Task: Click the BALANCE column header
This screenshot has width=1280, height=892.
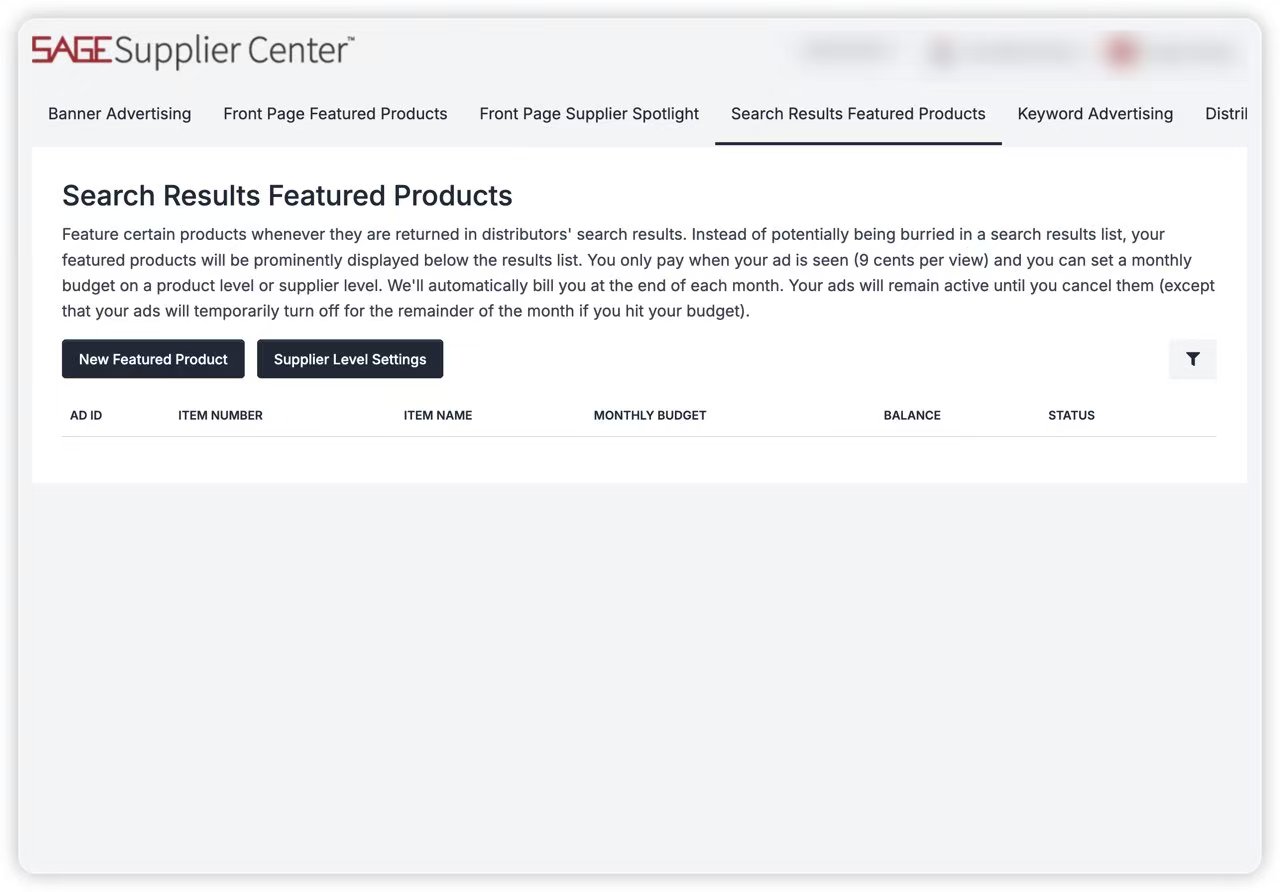Action: [x=912, y=416]
